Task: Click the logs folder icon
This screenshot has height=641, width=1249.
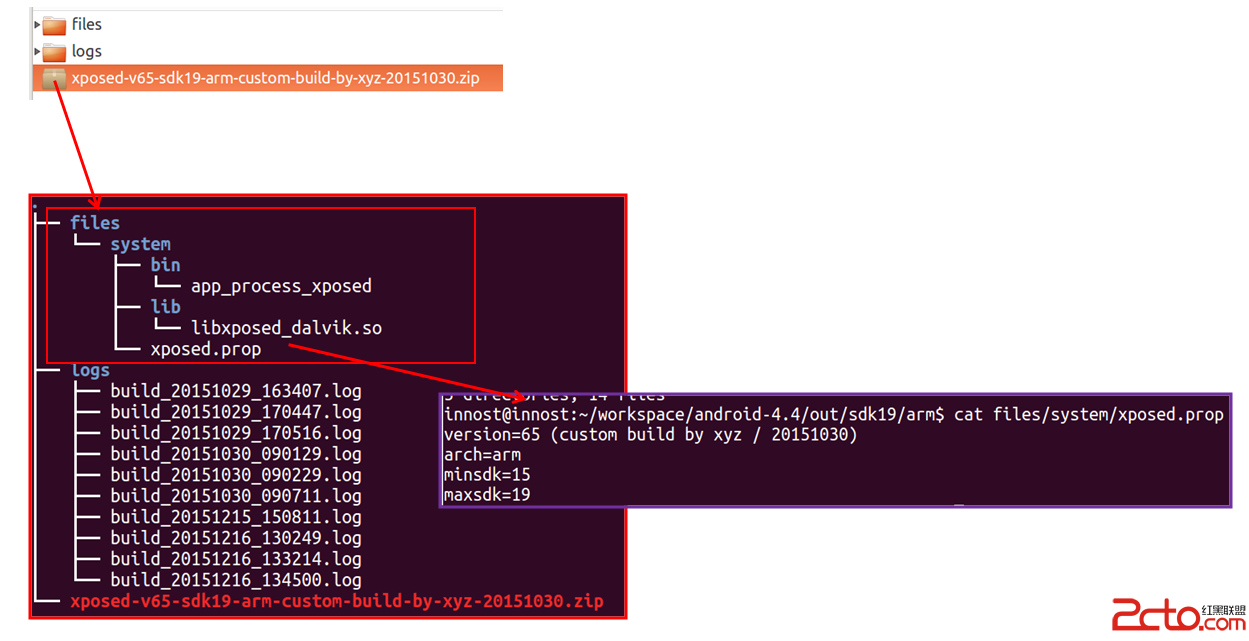Action: pyautogui.click(x=54, y=52)
